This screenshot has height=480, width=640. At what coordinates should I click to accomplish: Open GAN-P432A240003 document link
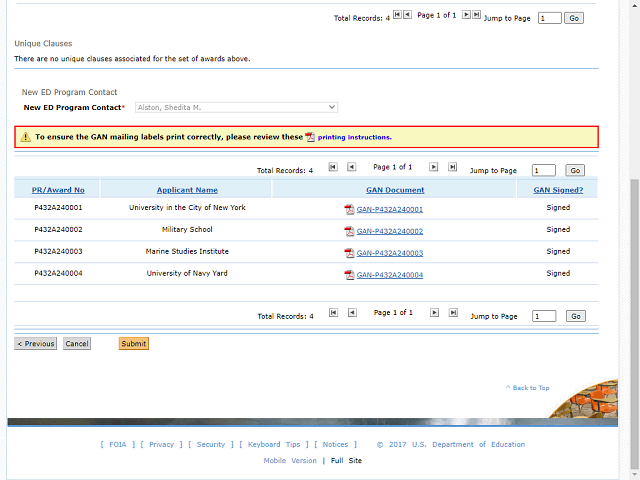[389, 253]
